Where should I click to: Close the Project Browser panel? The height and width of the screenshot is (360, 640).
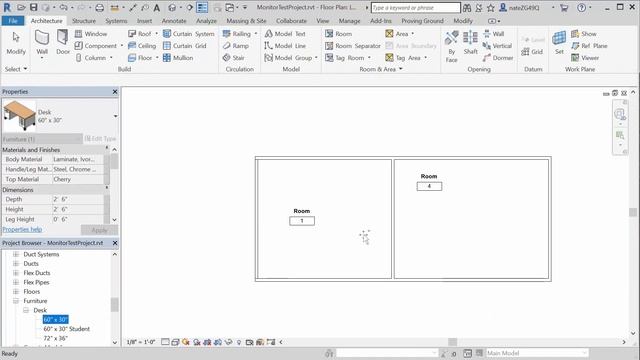click(x=115, y=243)
